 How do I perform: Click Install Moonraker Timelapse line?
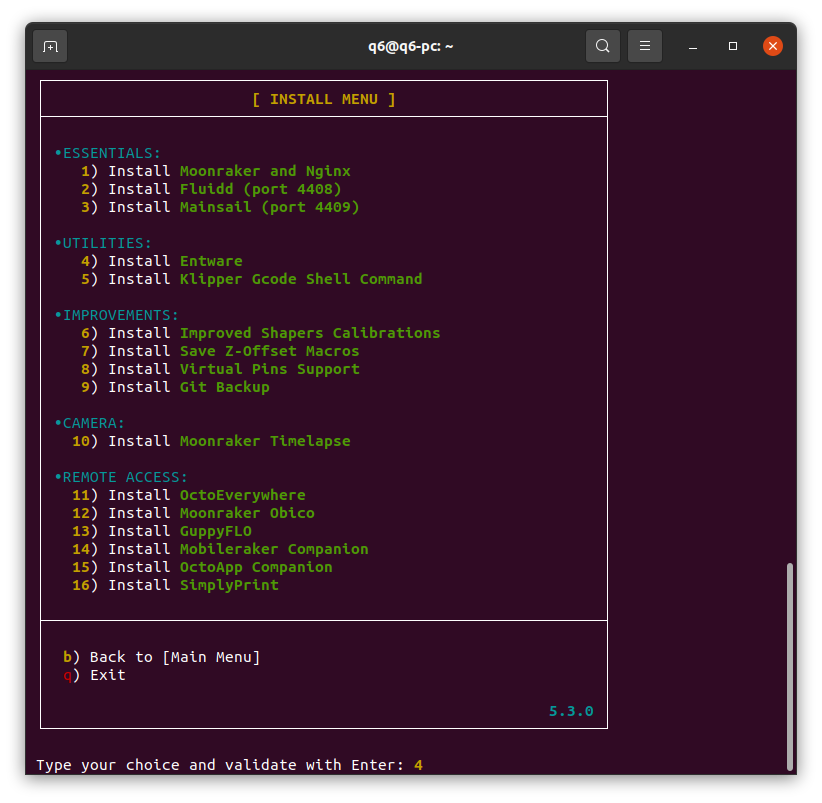click(211, 441)
